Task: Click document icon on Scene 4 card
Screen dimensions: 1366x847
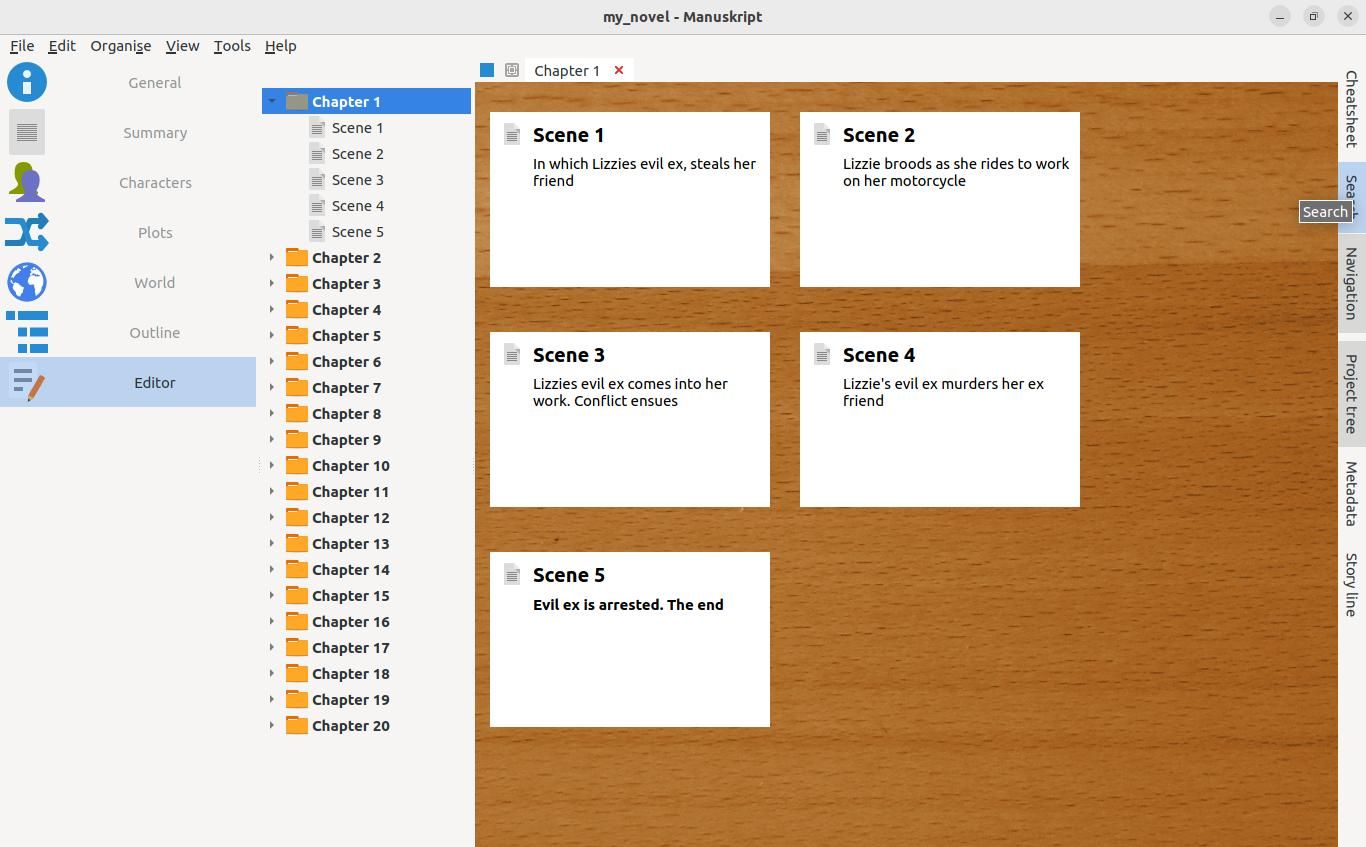Action: tap(822, 354)
